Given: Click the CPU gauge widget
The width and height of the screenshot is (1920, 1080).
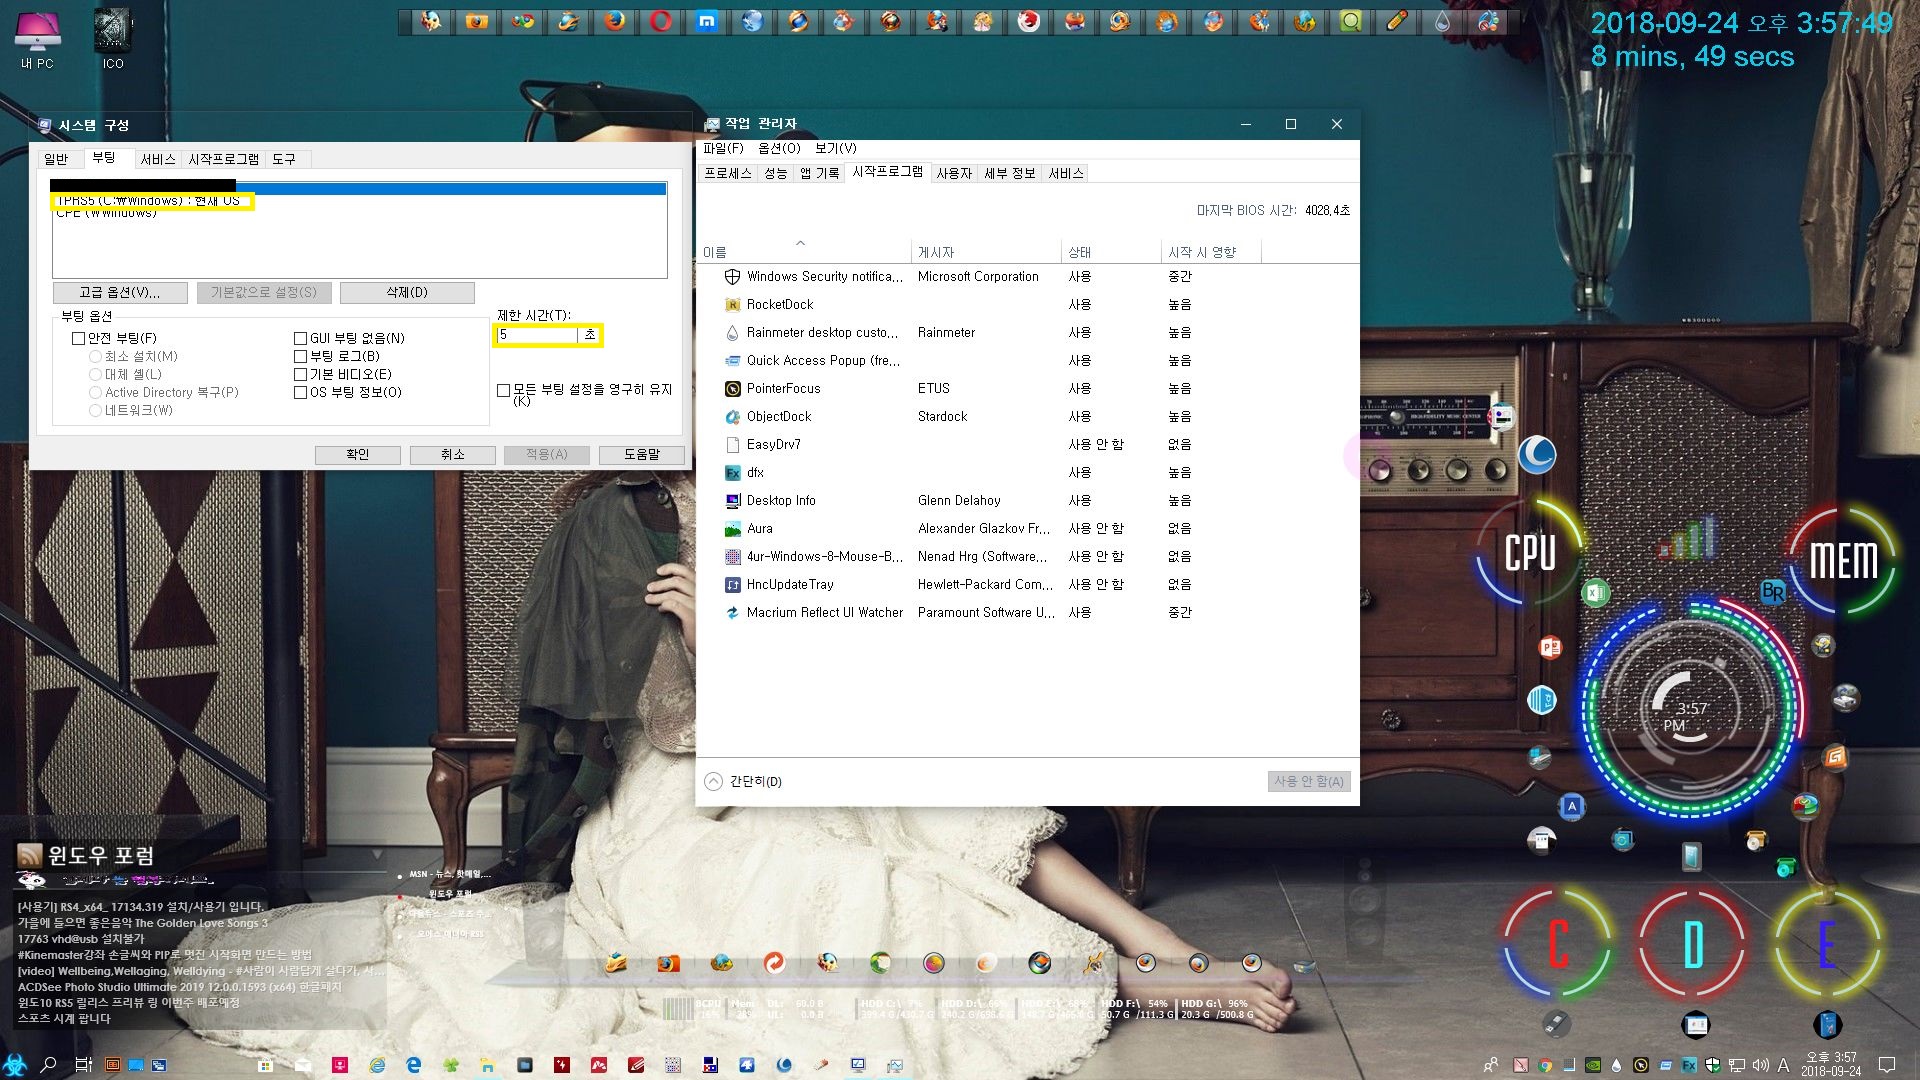Looking at the screenshot, I should pos(1530,552).
